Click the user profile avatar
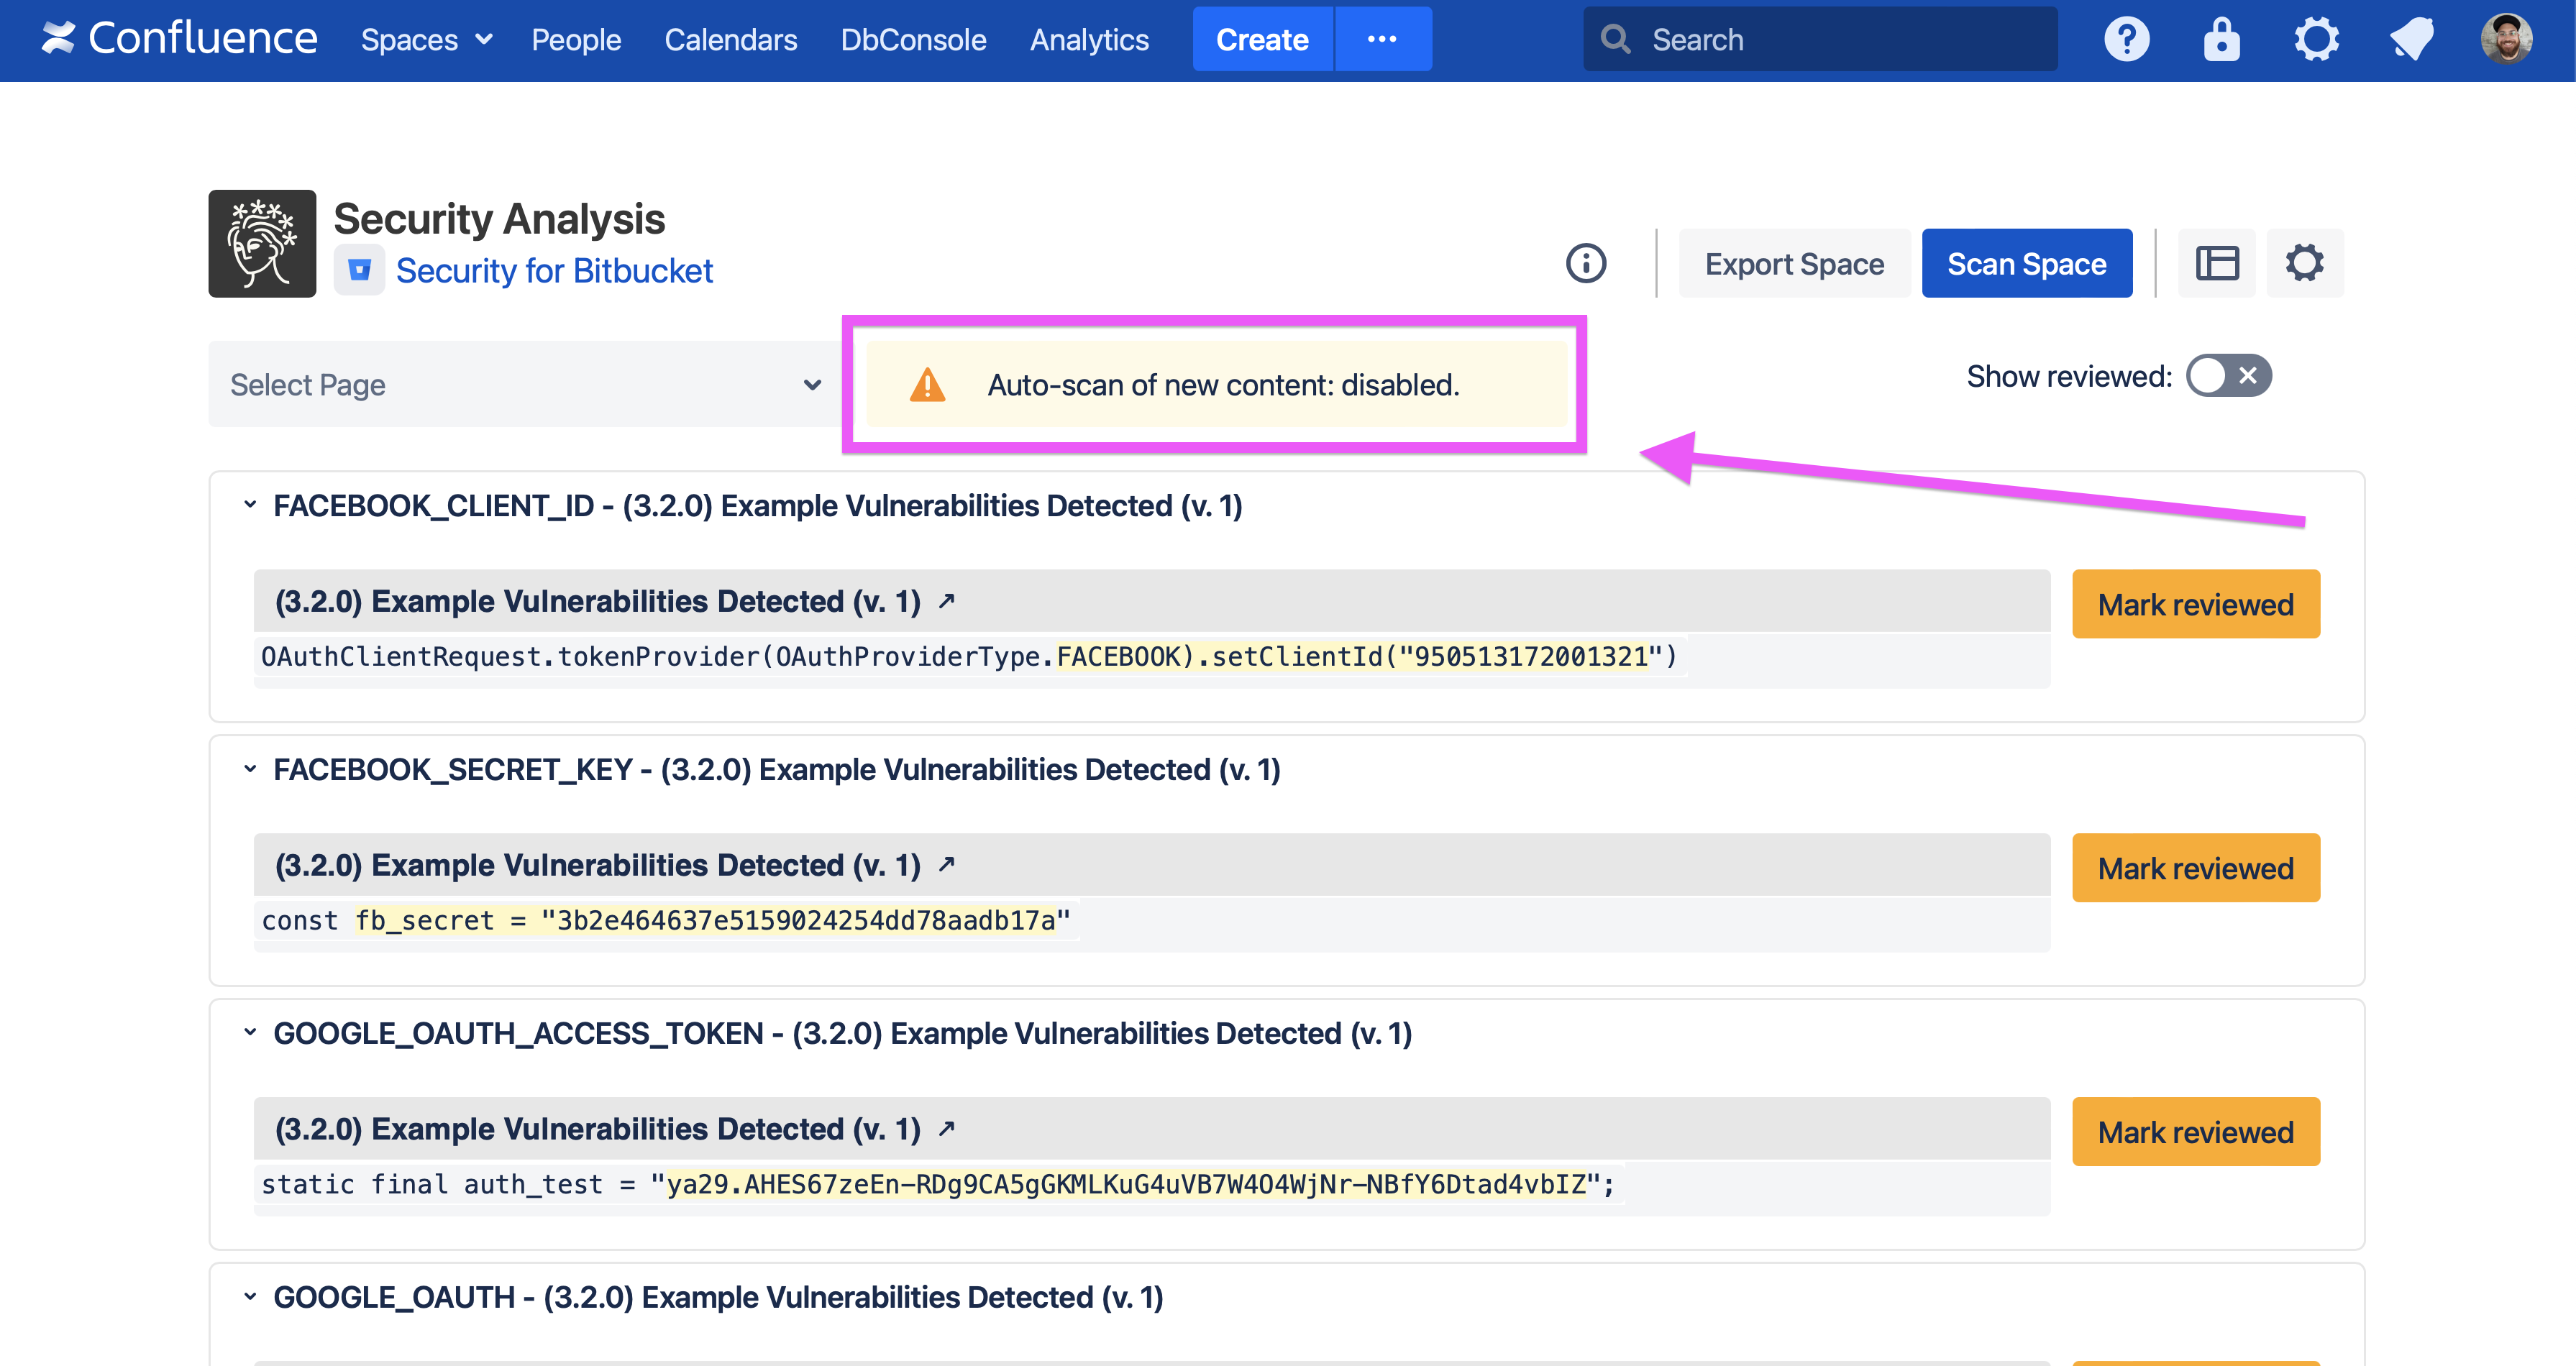This screenshot has height=1366, width=2576. tap(2506, 40)
